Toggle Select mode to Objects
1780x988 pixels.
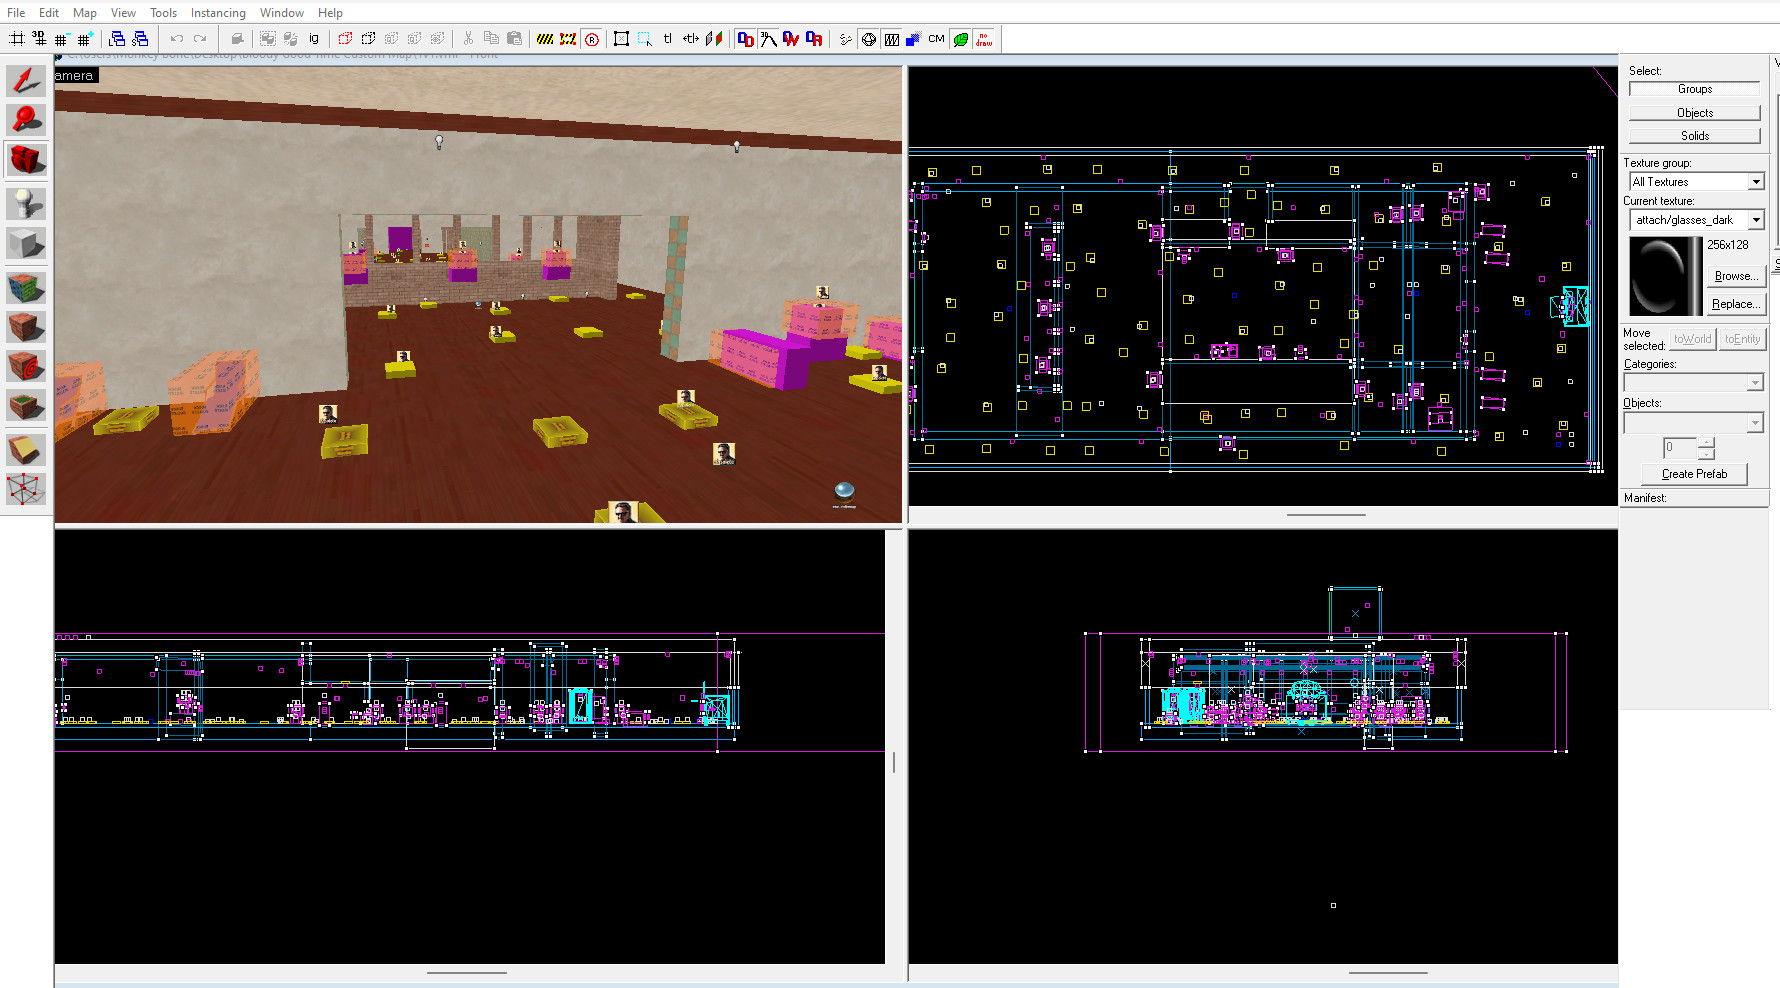click(1694, 113)
